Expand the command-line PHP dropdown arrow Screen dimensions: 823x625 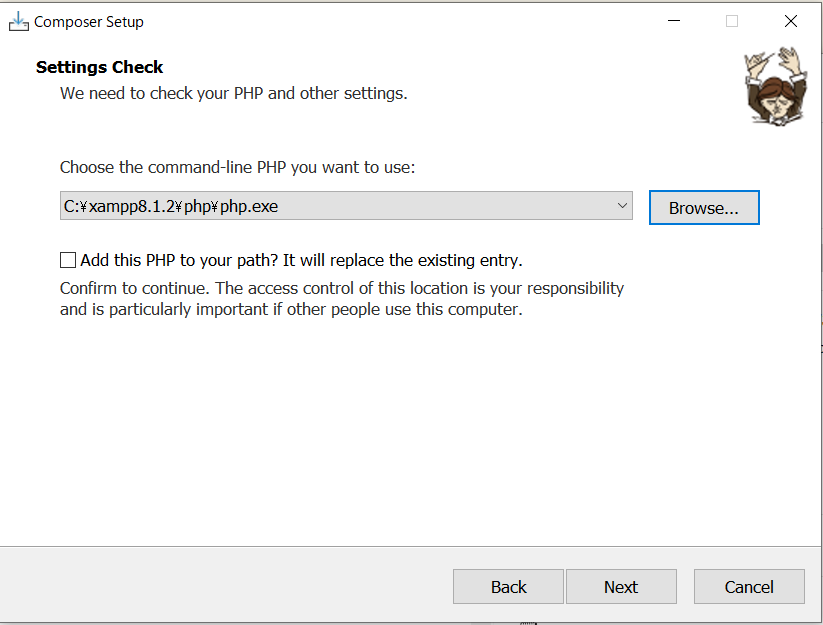(x=622, y=206)
